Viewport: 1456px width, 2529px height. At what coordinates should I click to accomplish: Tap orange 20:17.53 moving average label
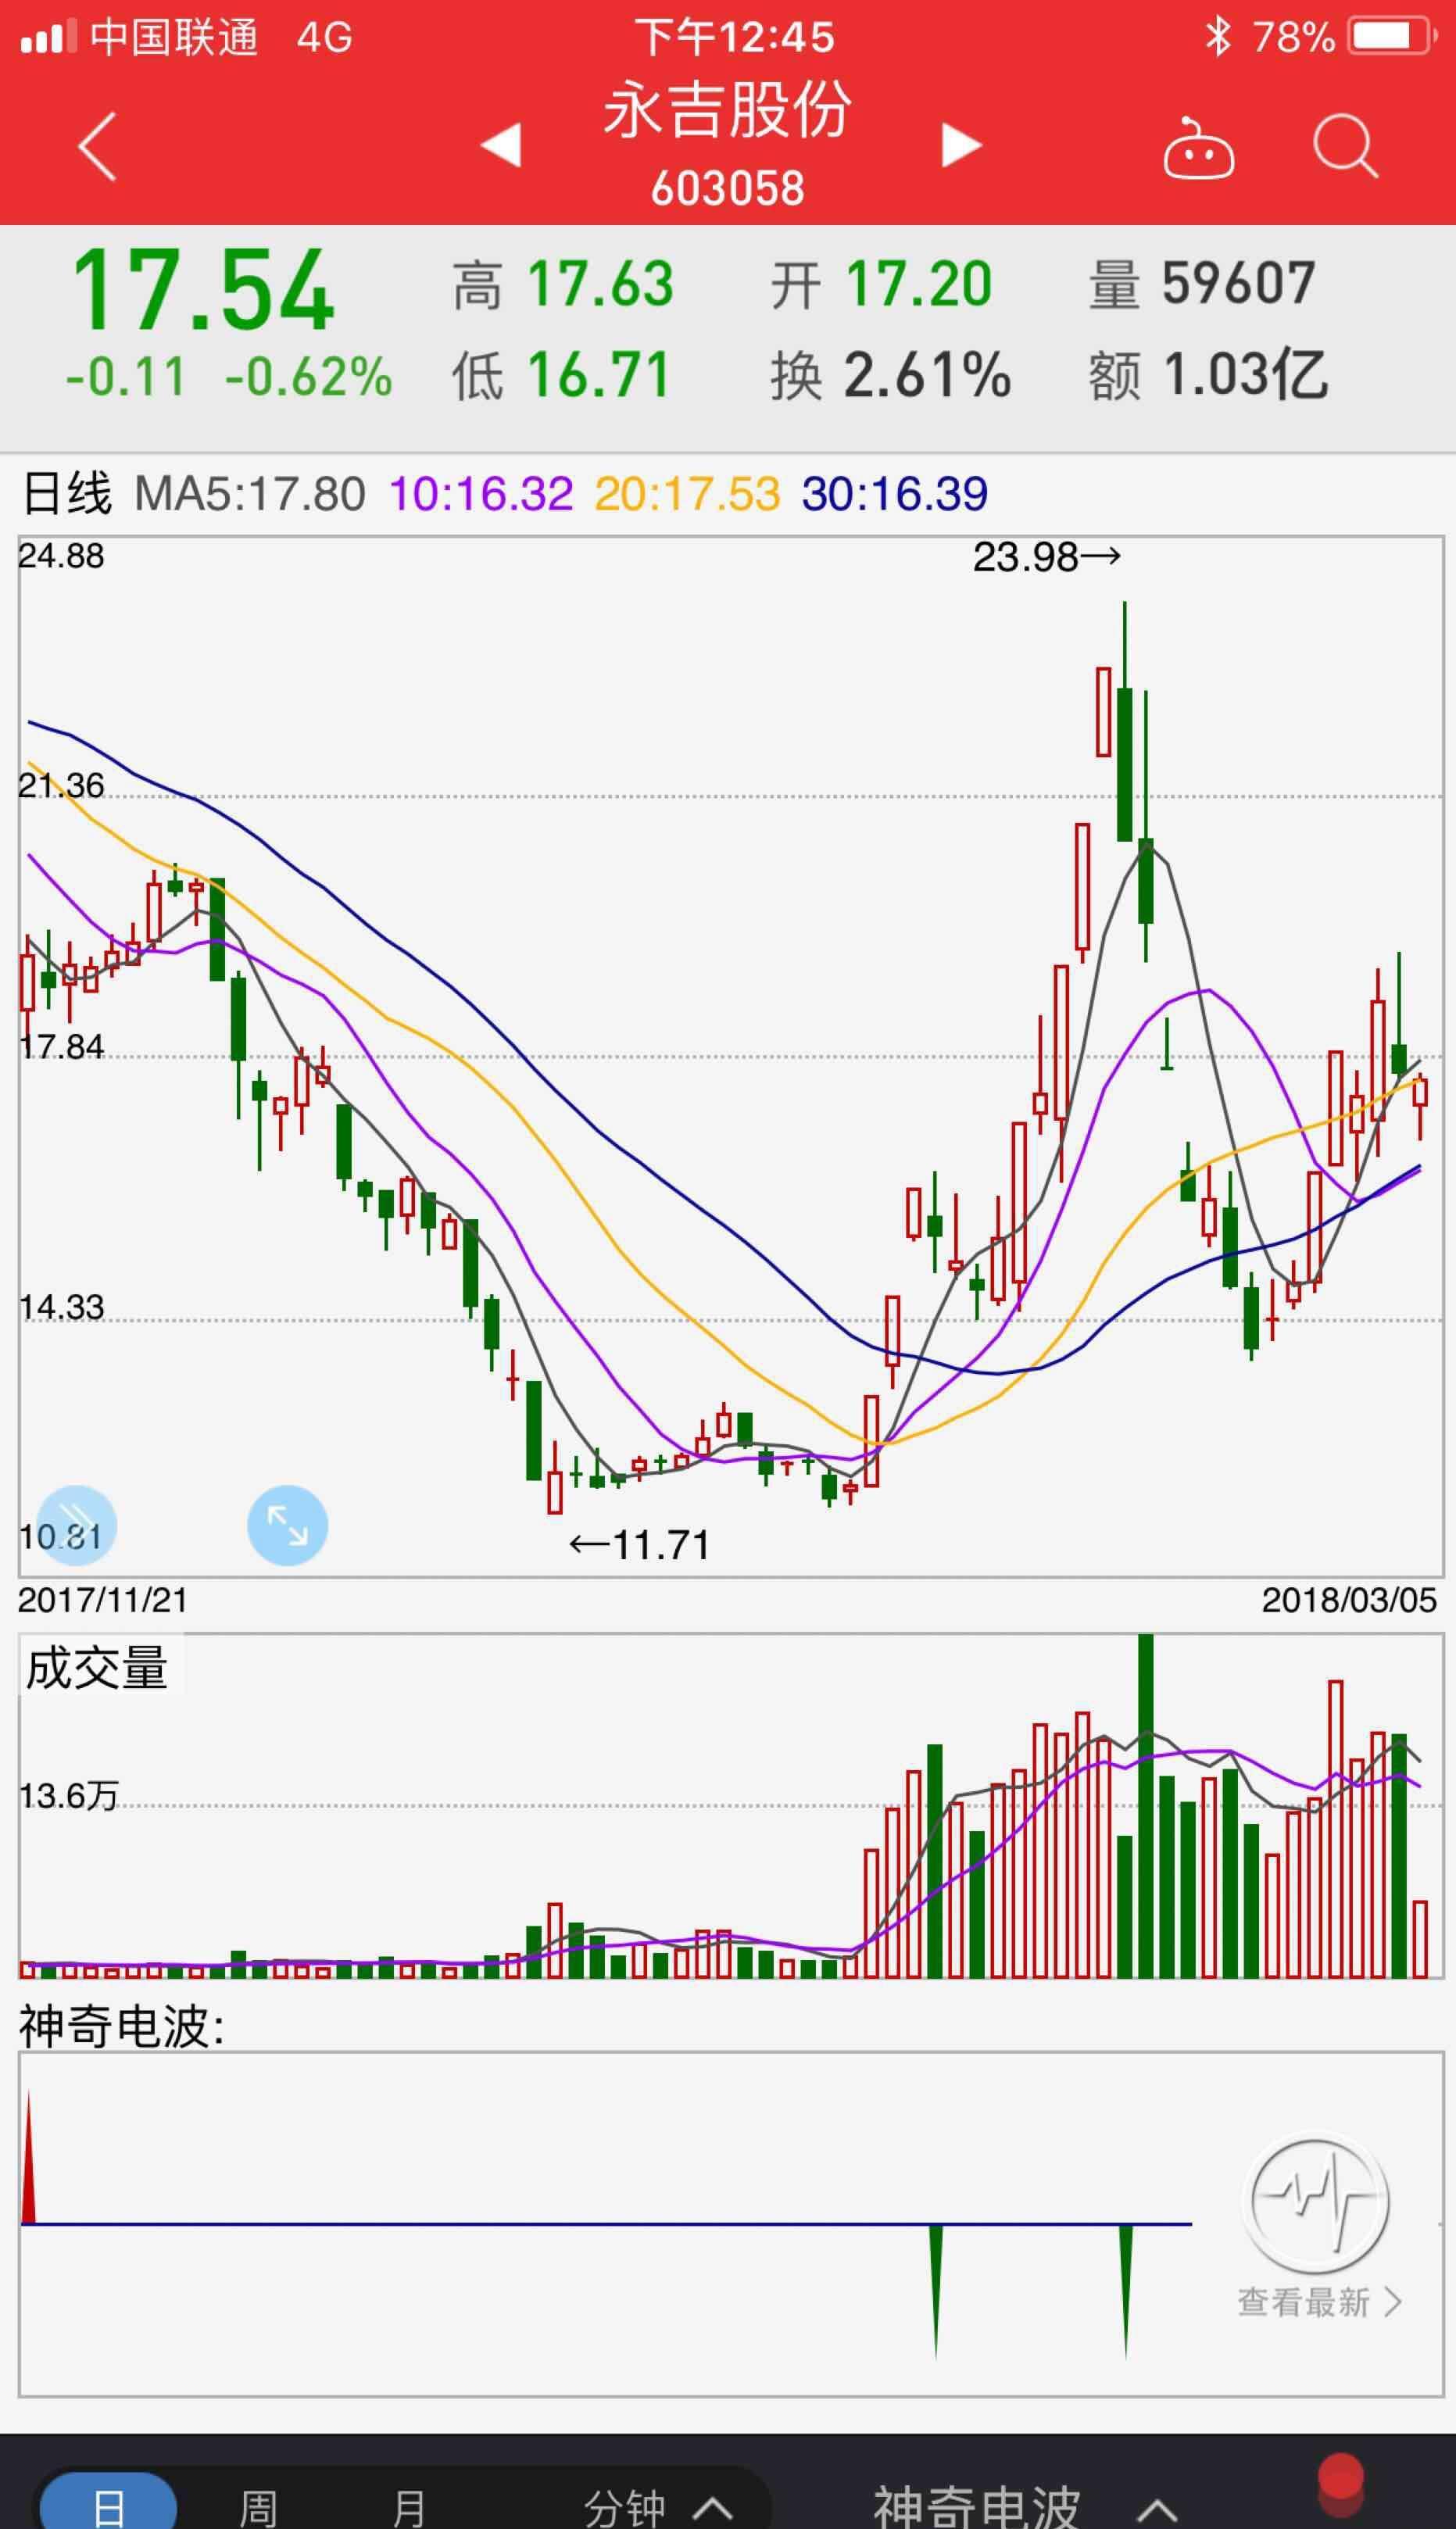(687, 494)
